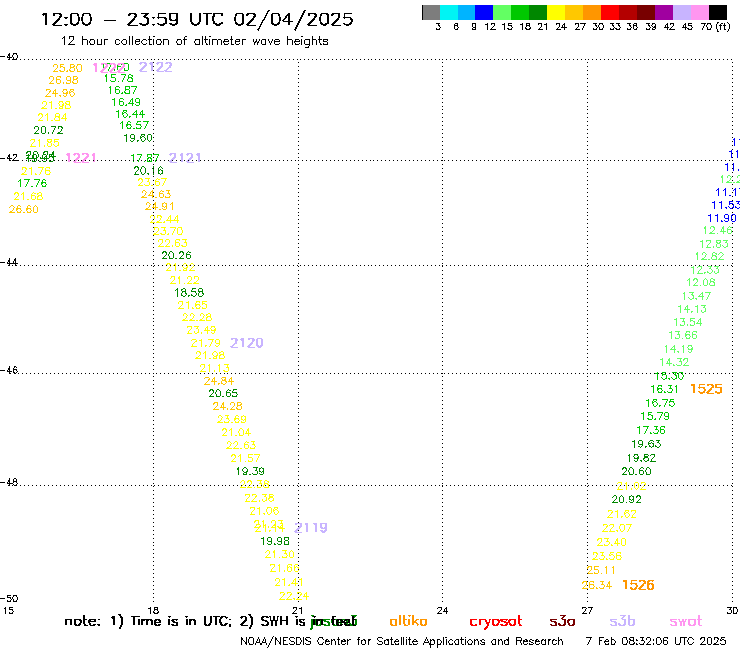This screenshot has height=650, width=740.
Task: Click the cyan swatch in the legend
Action: pyautogui.click(x=448, y=12)
